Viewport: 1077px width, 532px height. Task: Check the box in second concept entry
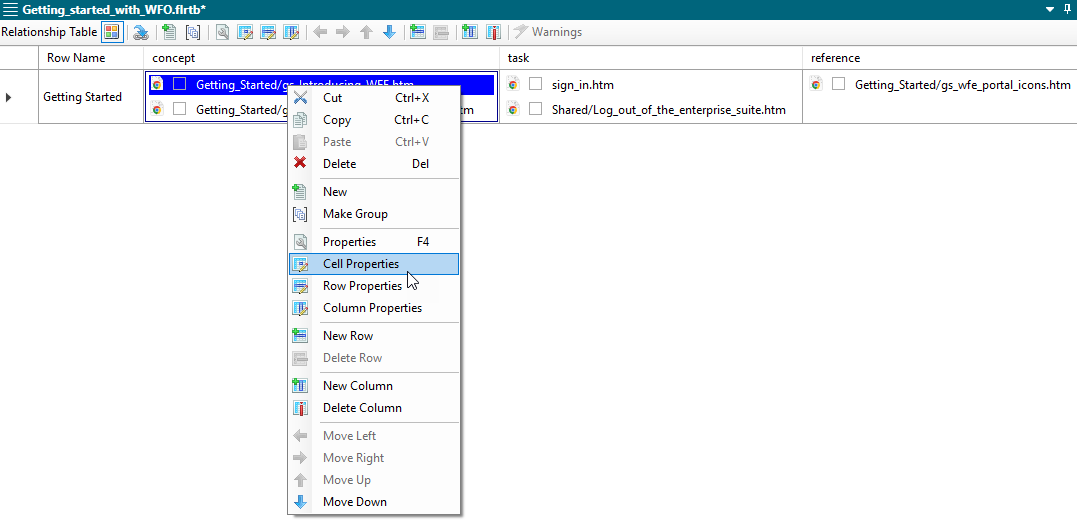179,109
